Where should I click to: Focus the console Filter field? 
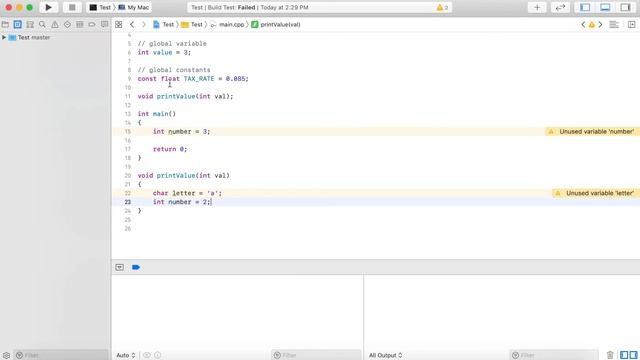554,355
